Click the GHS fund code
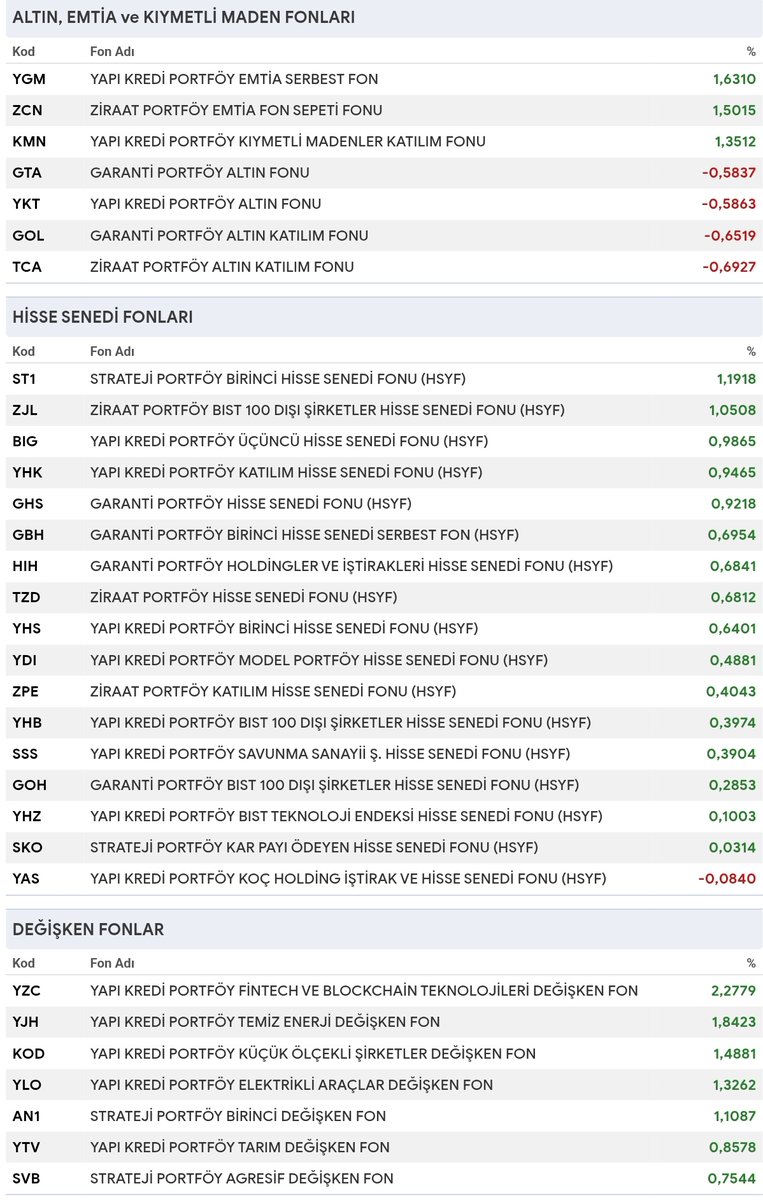 [28, 504]
